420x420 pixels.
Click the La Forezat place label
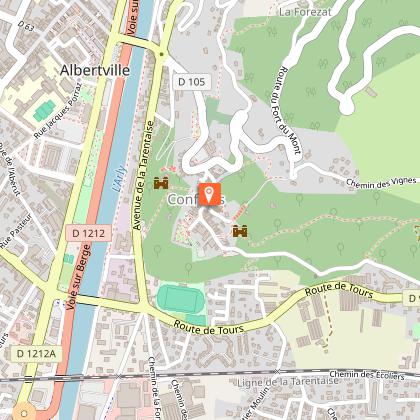(305, 12)
